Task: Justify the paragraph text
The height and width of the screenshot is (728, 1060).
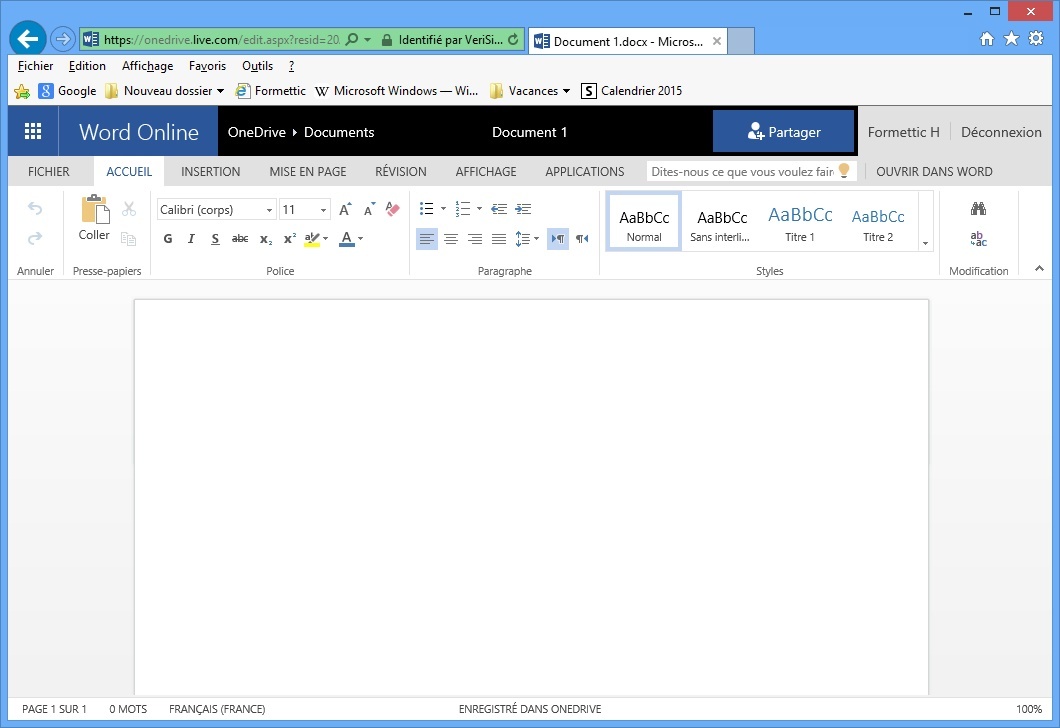Action: tap(499, 239)
